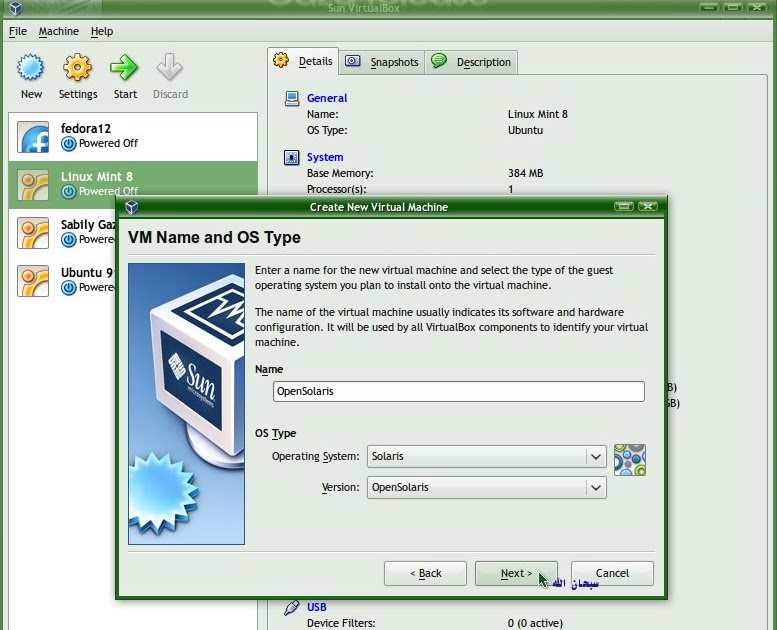Viewport: 777px width, 630px height.
Task: Open the File menu
Action: pyautogui.click(x=18, y=31)
